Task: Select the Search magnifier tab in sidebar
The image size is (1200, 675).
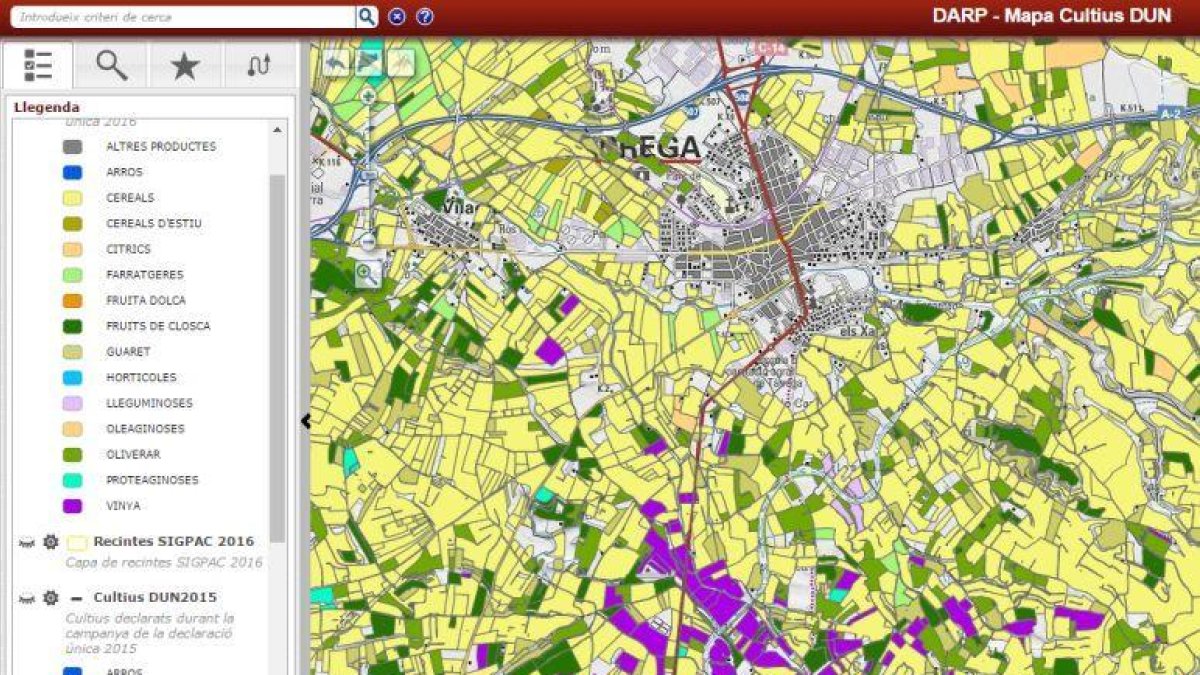Action: click(x=113, y=63)
